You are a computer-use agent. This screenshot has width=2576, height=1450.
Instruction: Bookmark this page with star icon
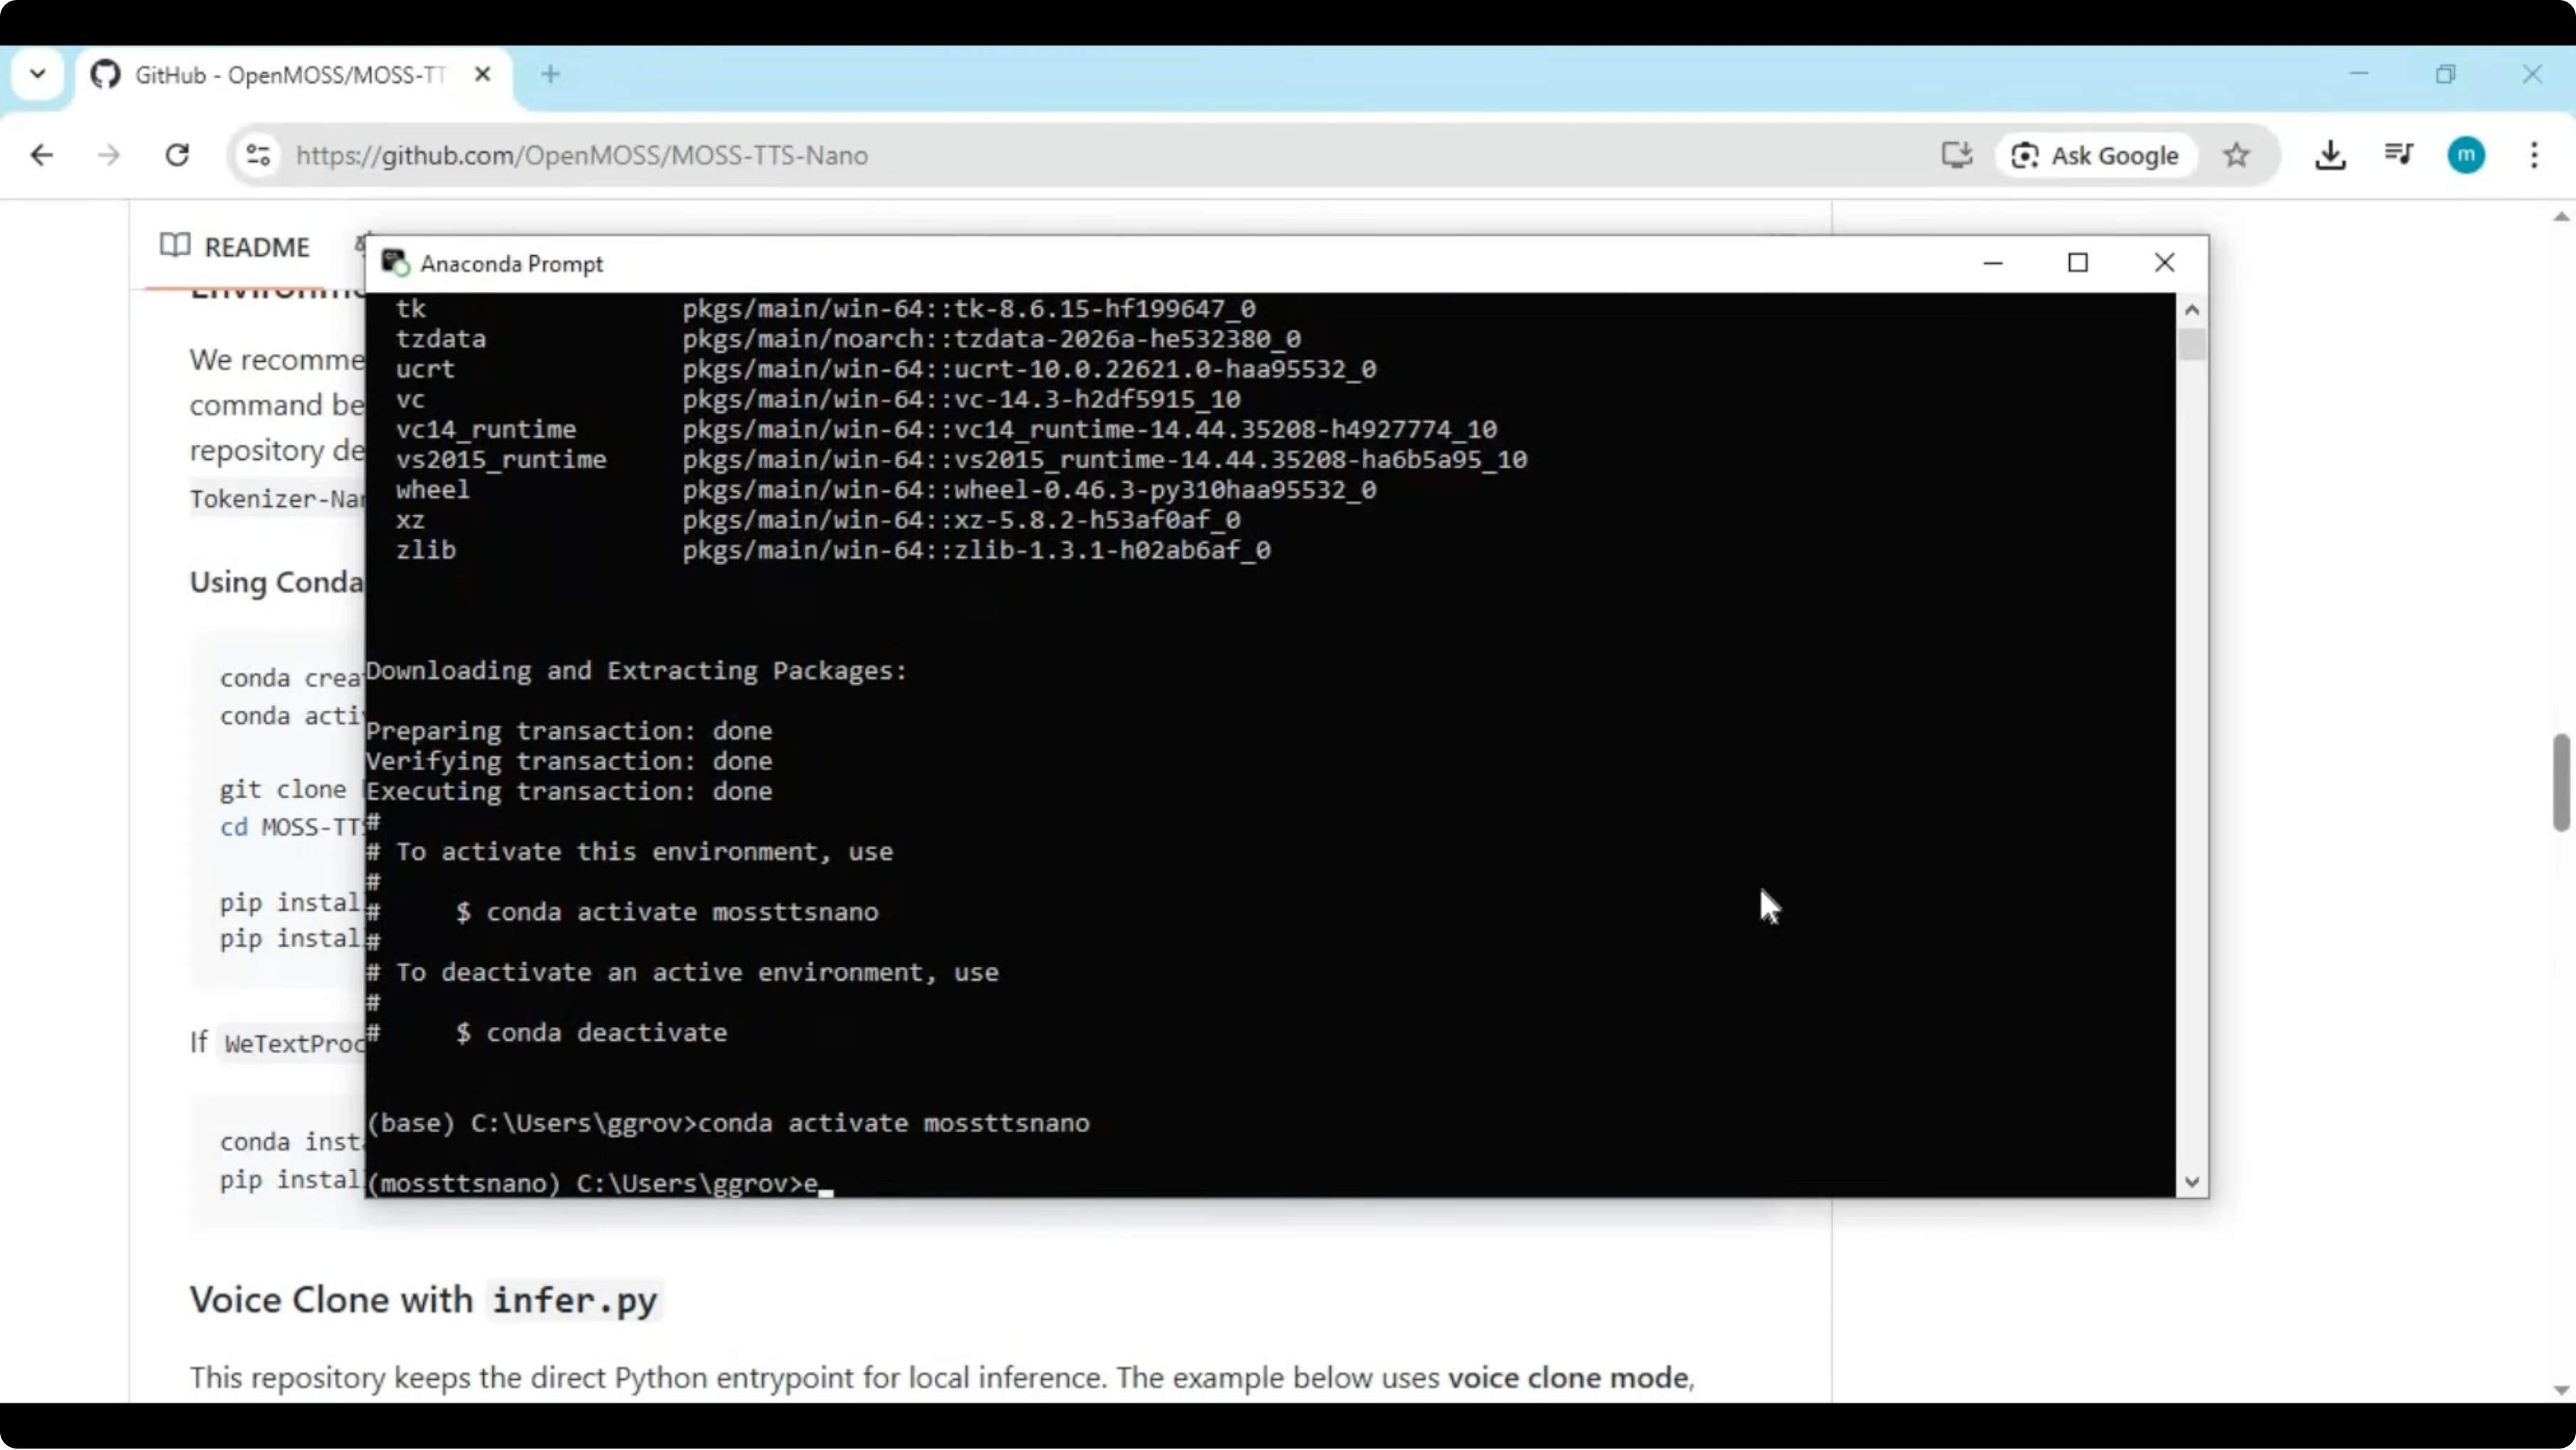click(x=2237, y=155)
